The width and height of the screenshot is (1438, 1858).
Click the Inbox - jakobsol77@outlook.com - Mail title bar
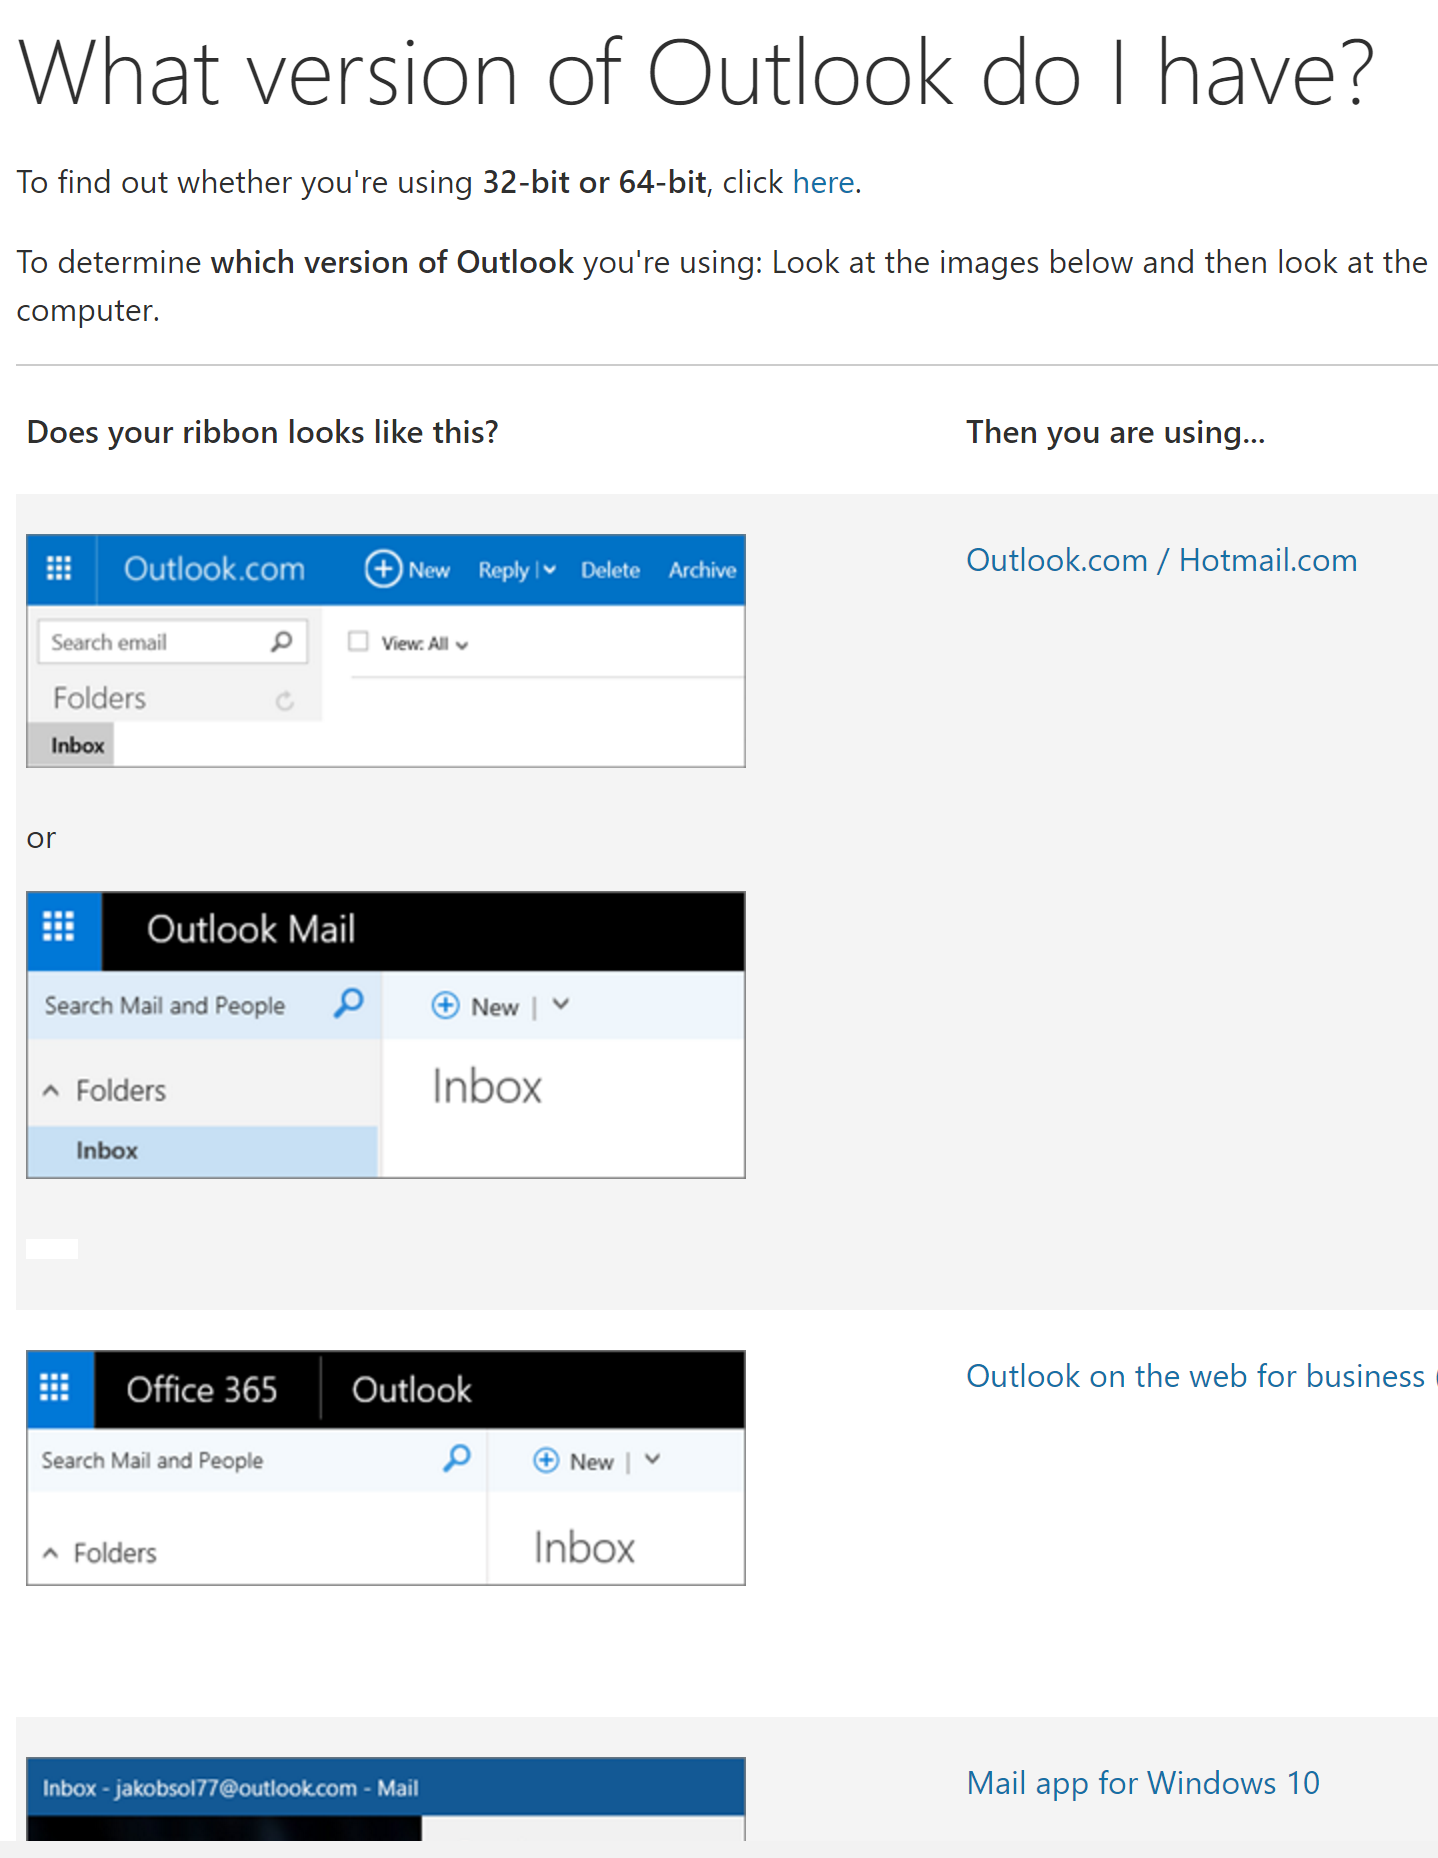(x=386, y=1787)
